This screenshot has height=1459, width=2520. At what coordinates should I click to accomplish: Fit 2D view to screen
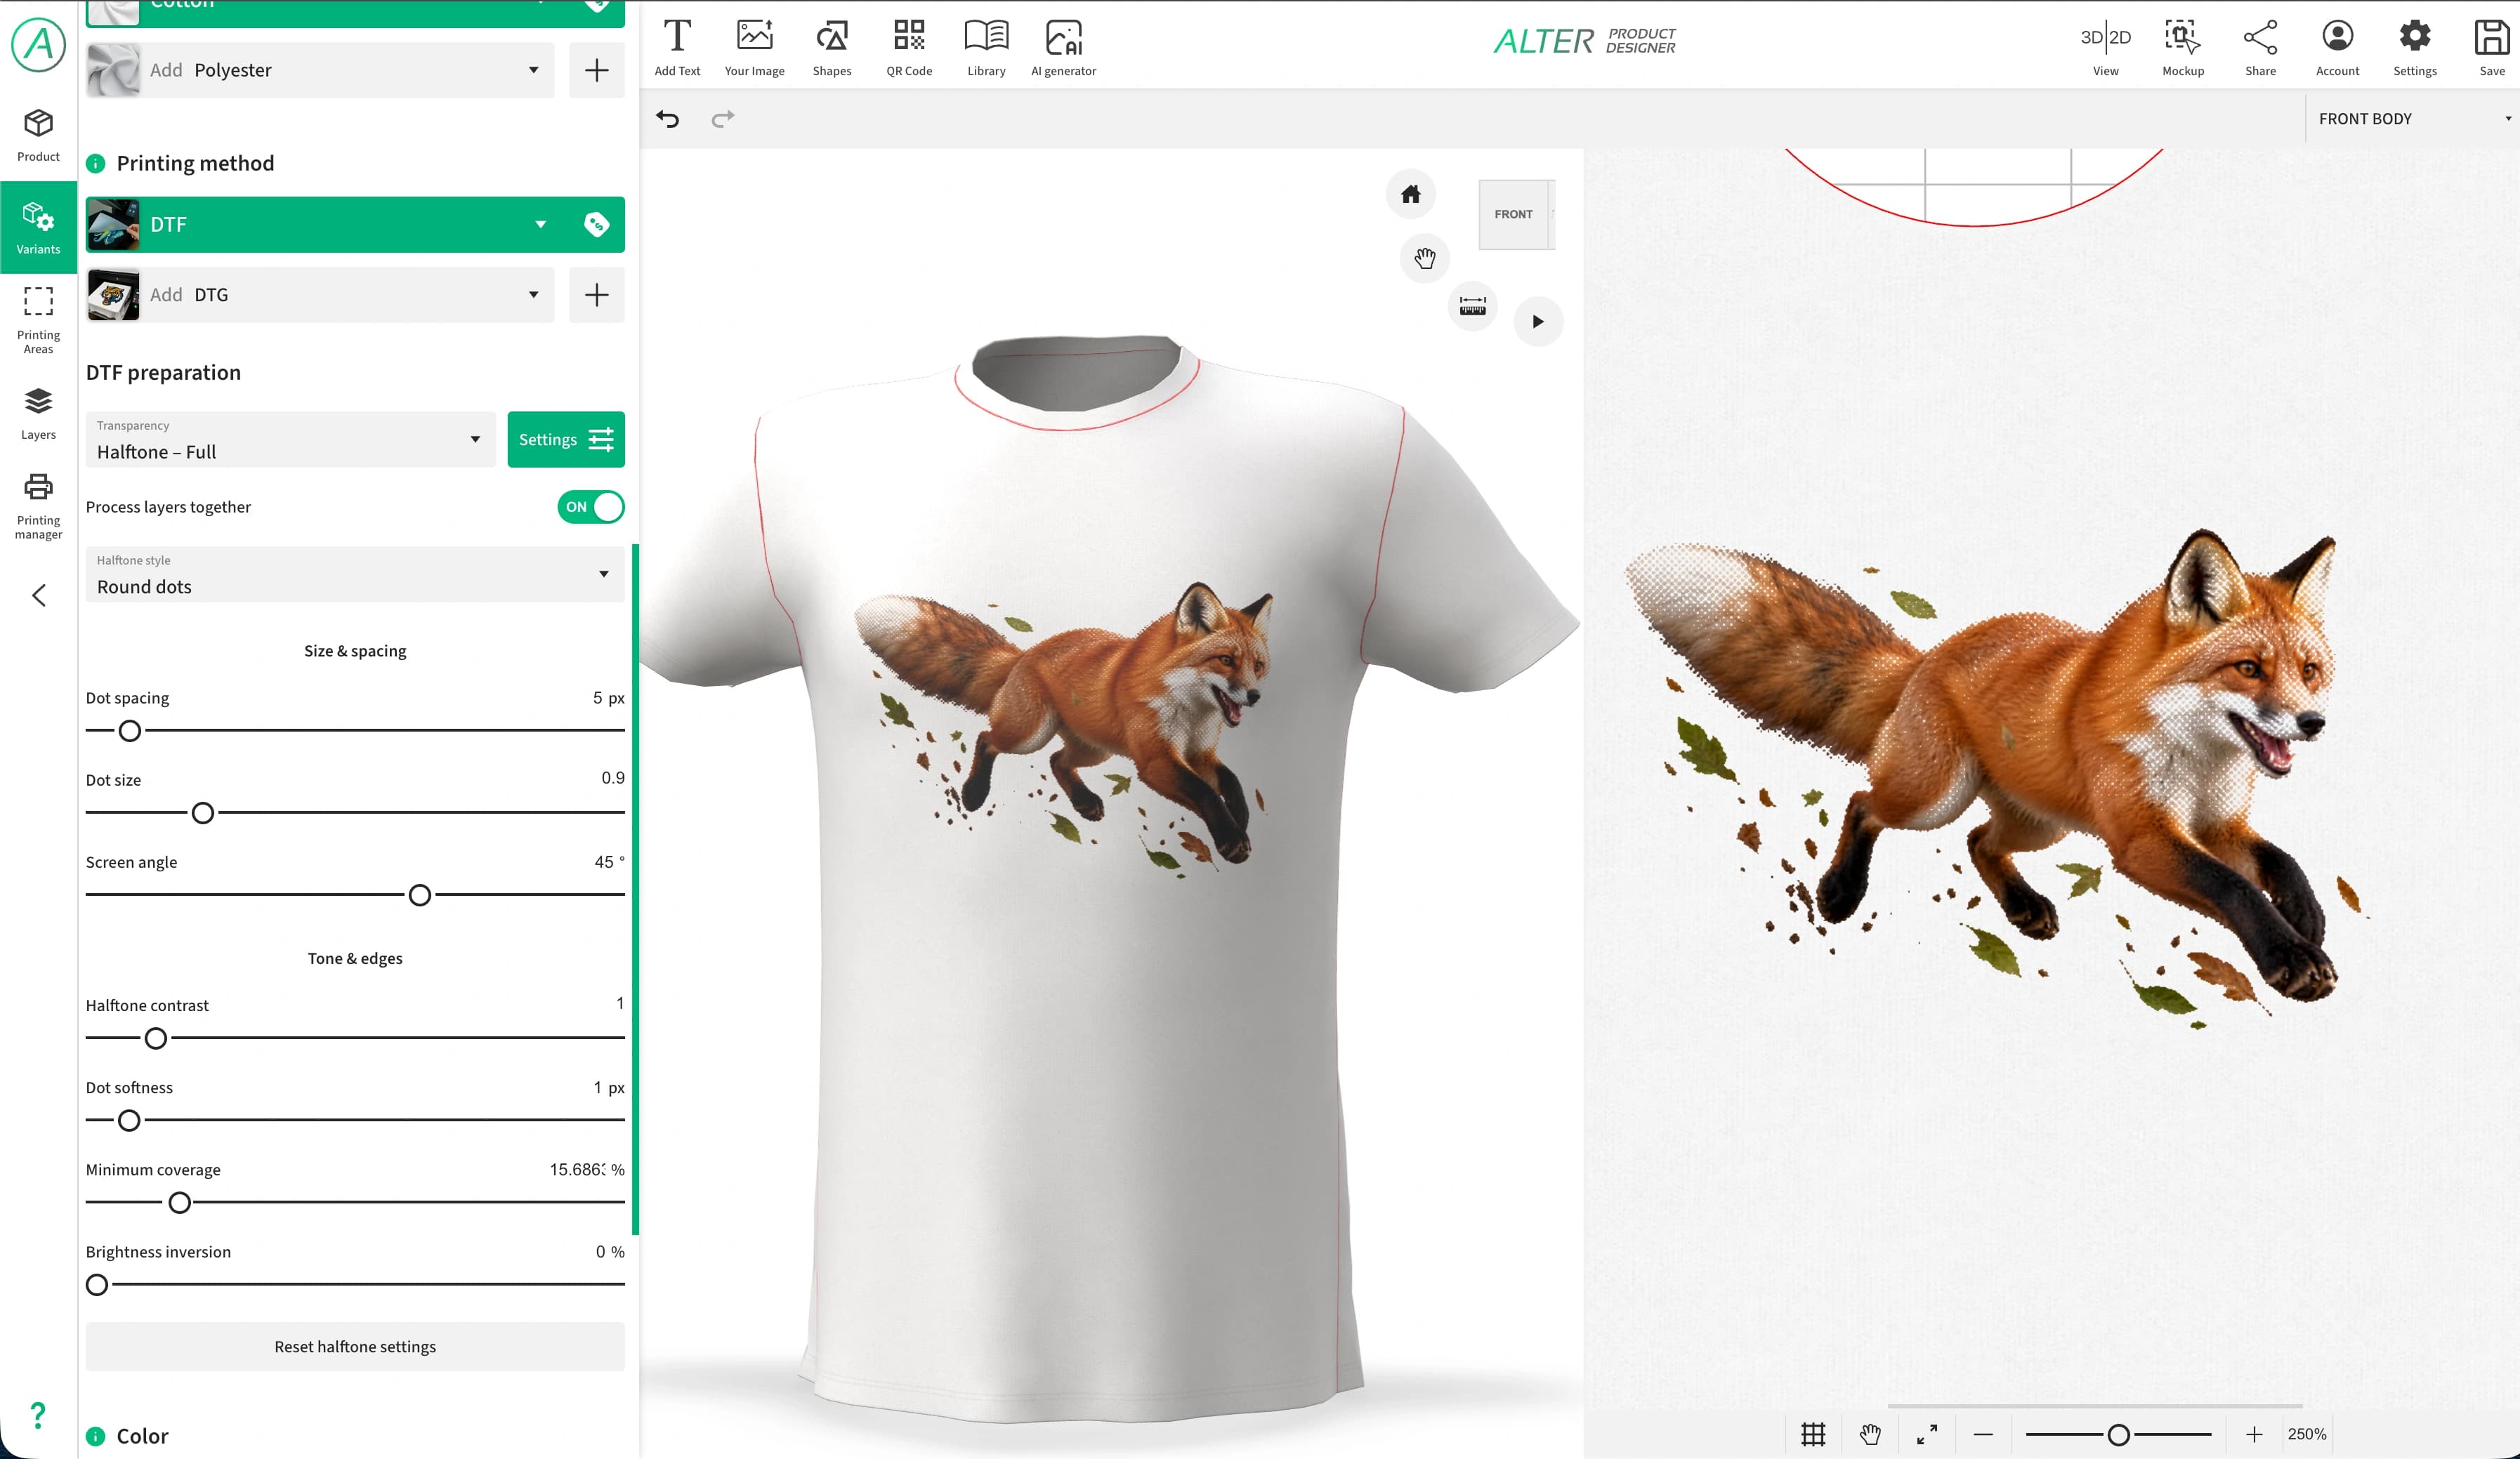(1926, 1434)
